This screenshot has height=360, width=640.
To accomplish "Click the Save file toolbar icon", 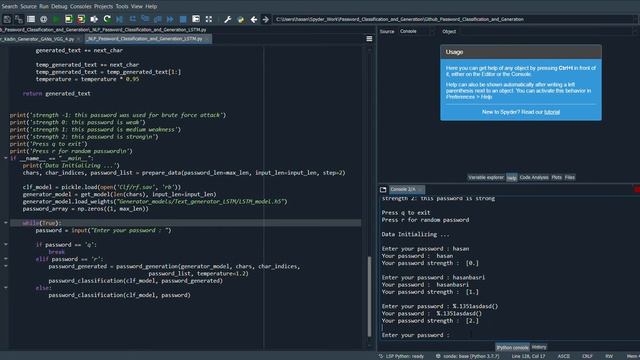I will [7, 19].
